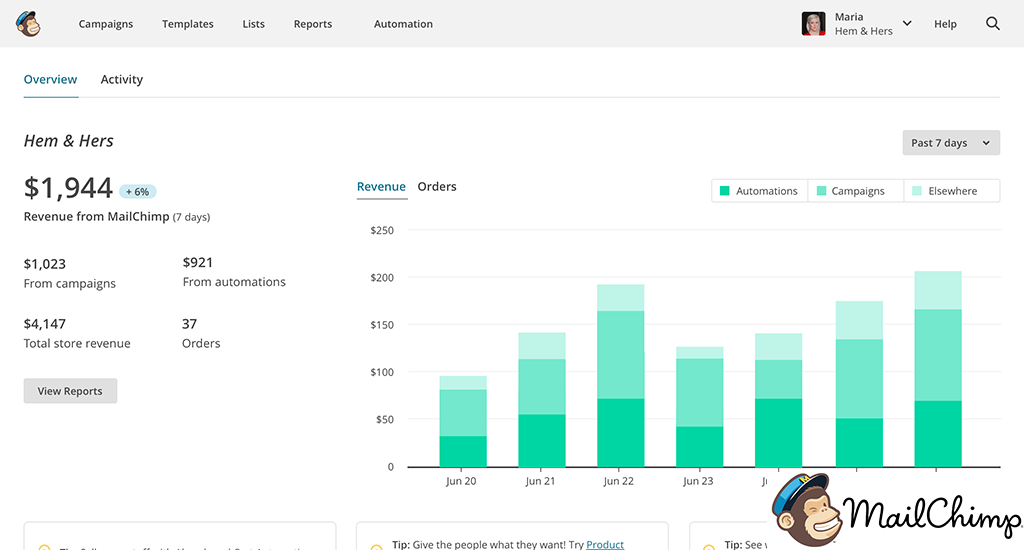The image size is (1024, 550).
Task: Click the MailChimp monkey logo in the header
Action: (x=28, y=23)
